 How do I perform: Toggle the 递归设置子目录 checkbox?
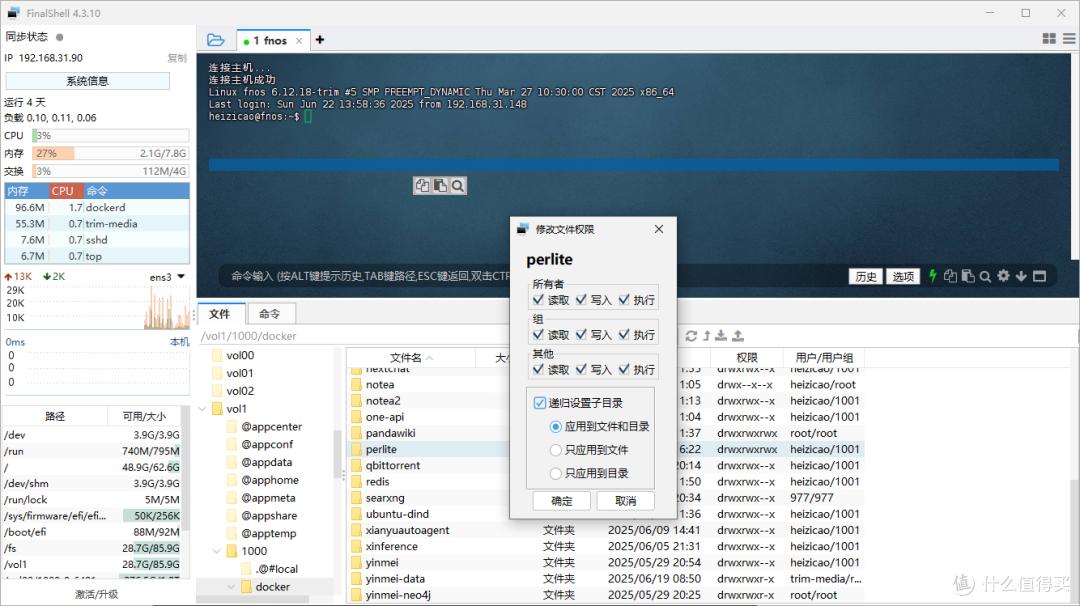click(541, 403)
